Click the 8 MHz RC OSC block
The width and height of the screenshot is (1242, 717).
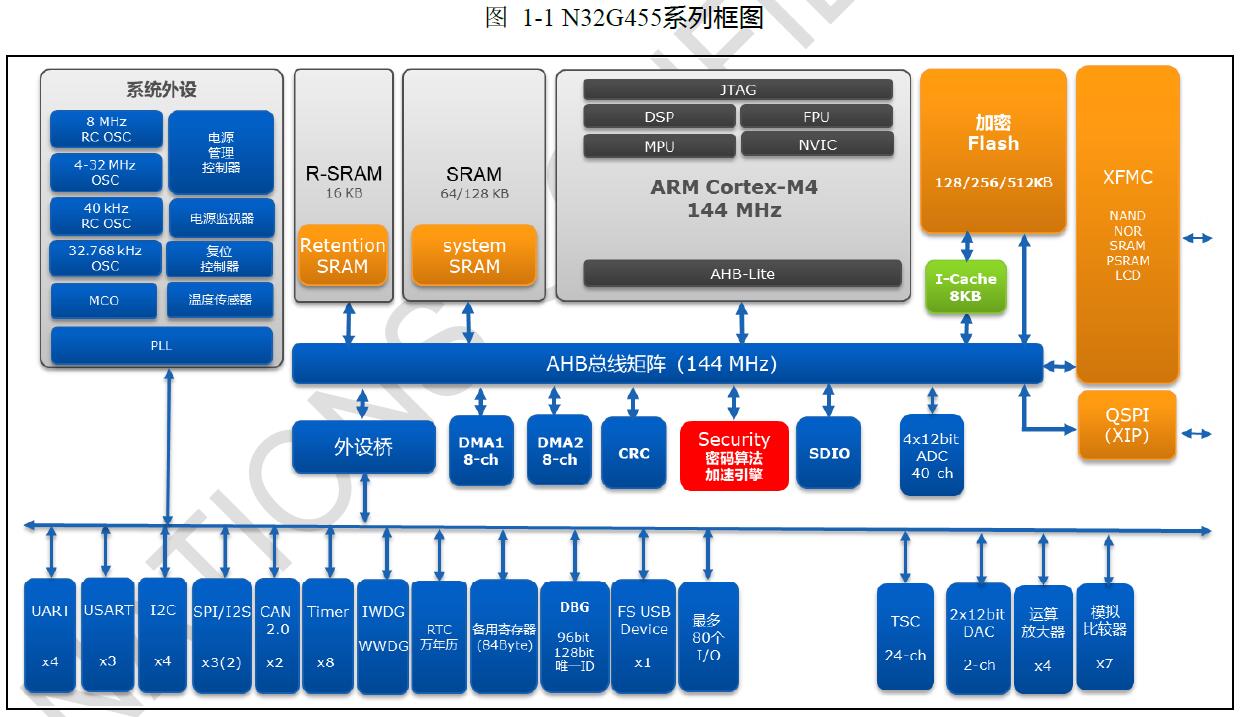pyautogui.click(x=106, y=130)
